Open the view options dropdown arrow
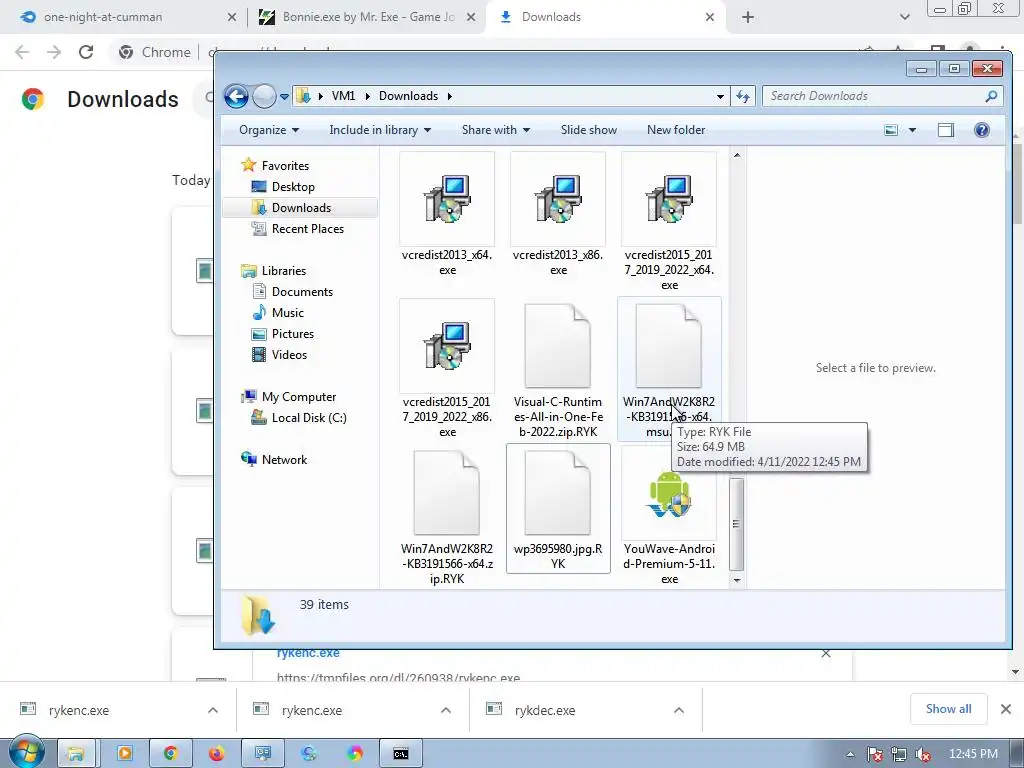The image size is (1024, 768). [x=912, y=130]
